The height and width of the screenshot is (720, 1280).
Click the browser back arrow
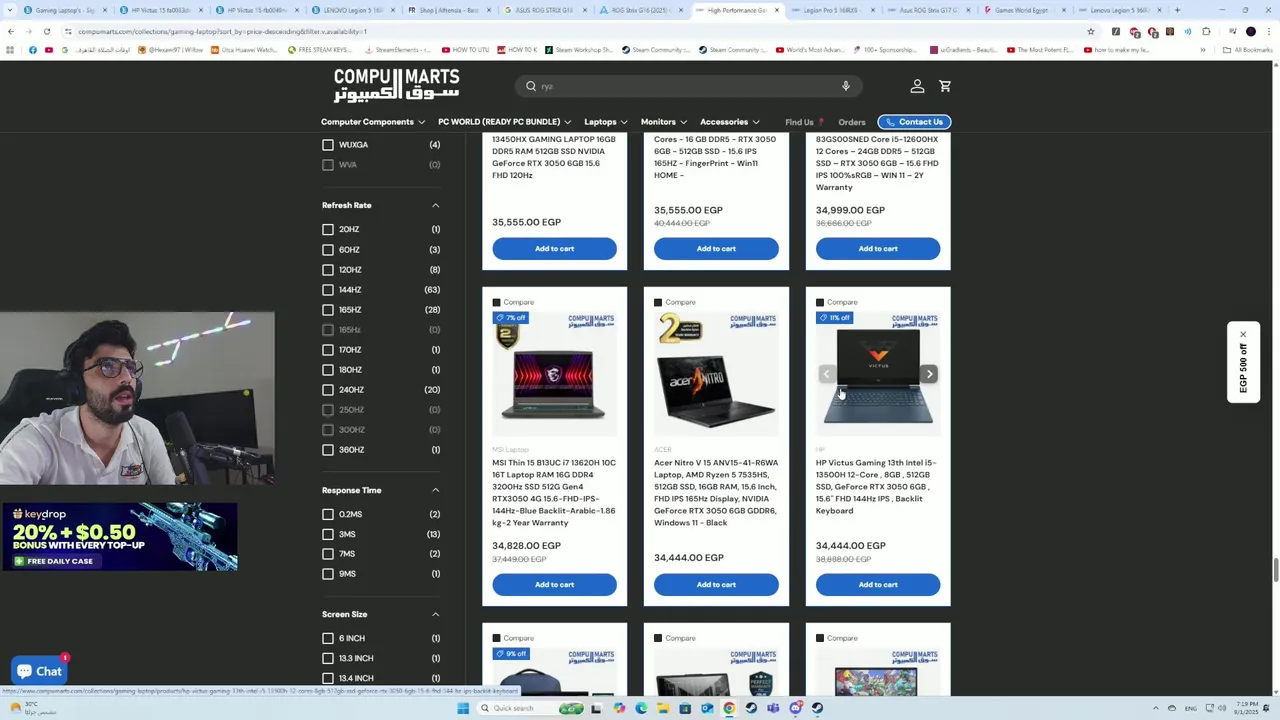[x=11, y=31]
